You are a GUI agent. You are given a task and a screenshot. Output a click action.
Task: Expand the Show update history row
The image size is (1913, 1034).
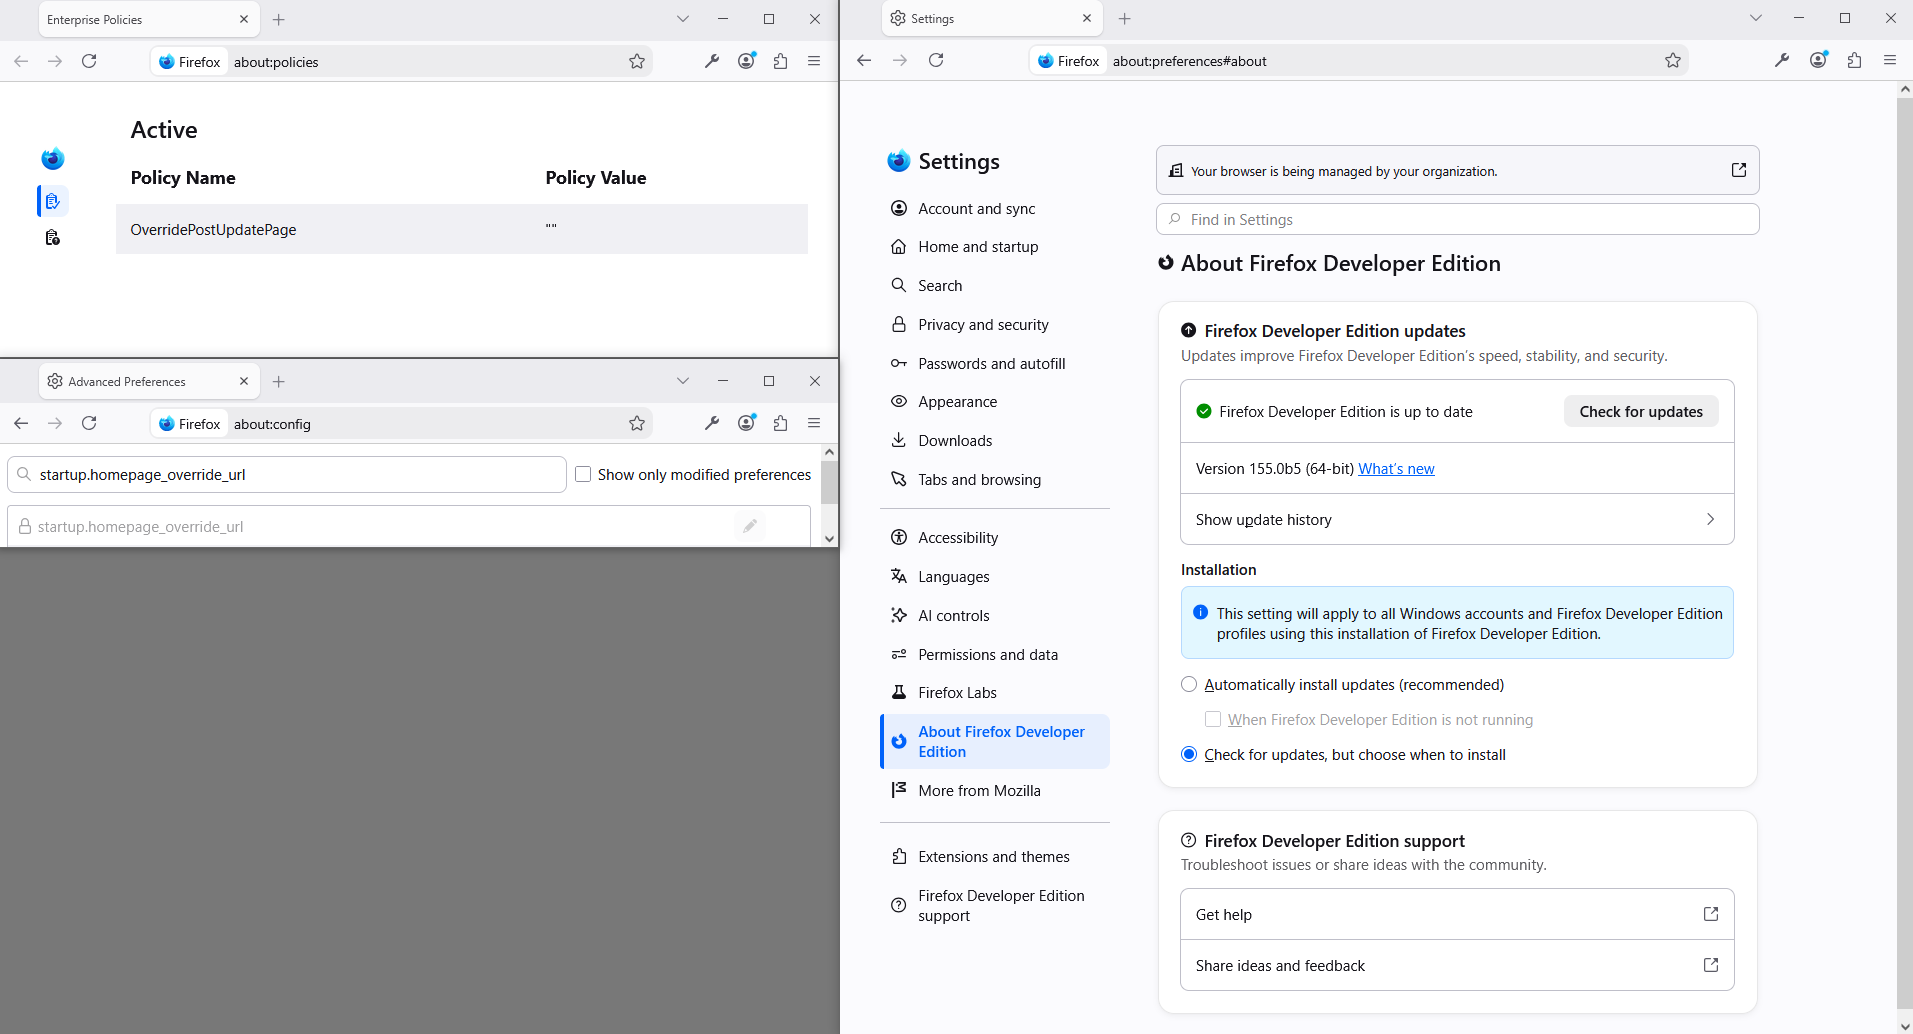tap(1457, 519)
